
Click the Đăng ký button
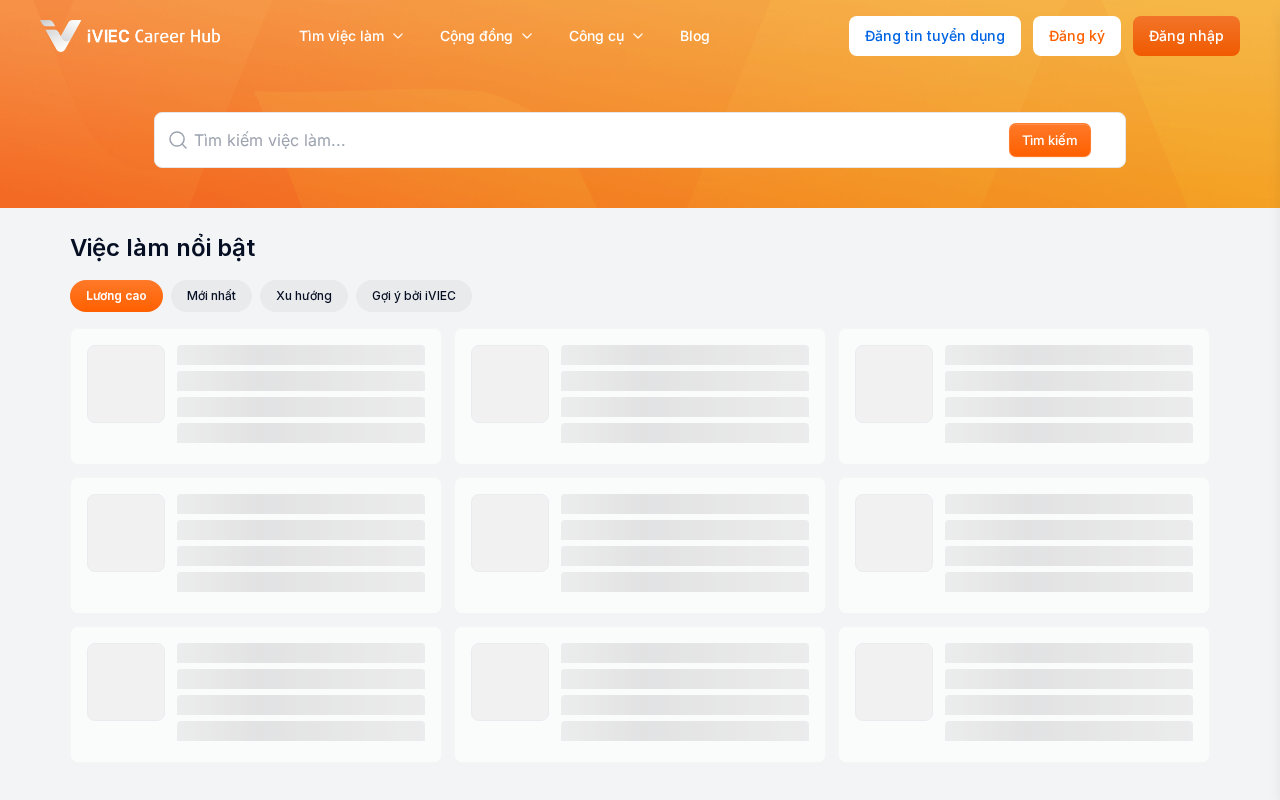1076,36
